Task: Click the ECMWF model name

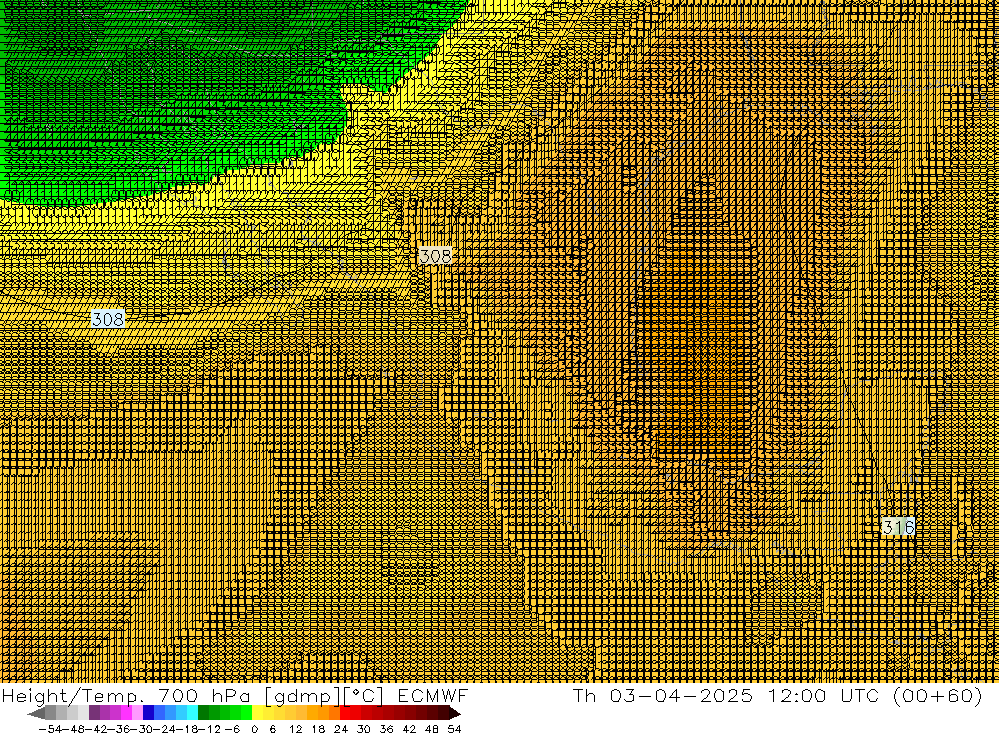Action: [x=432, y=695]
